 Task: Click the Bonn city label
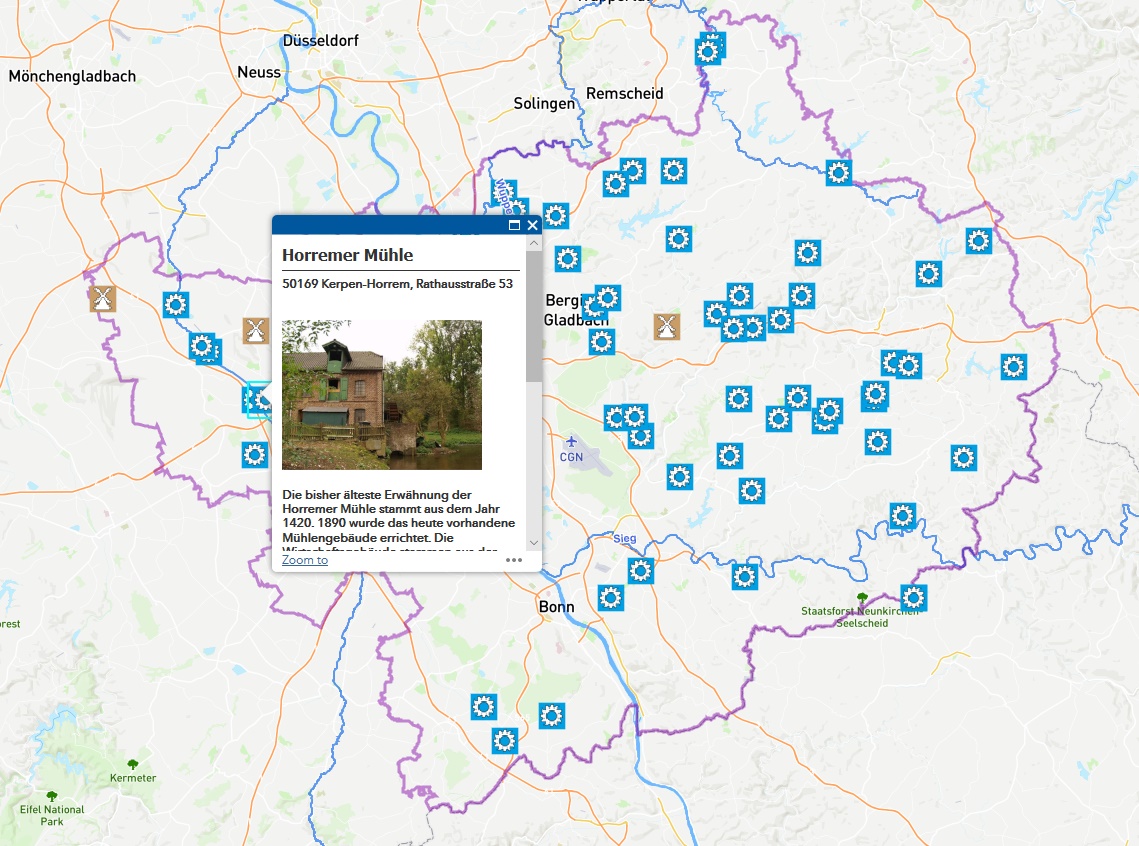pyautogui.click(x=556, y=607)
